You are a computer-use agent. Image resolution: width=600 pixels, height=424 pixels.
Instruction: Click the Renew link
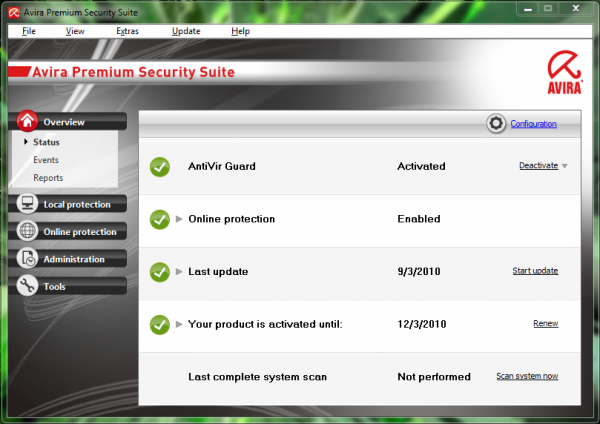click(x=546, y=323)
